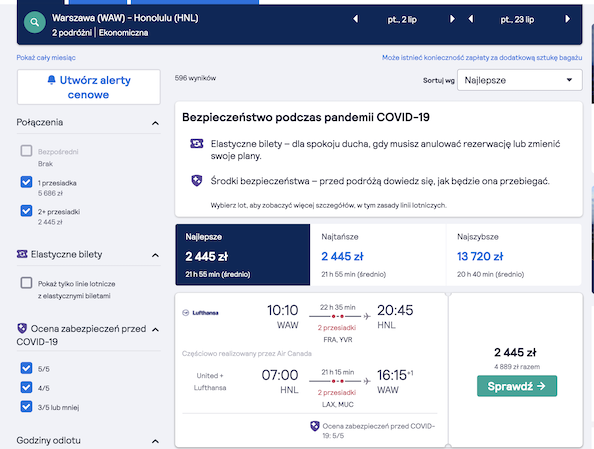Click the green Sprawdź button
Screen dimensions: 594x449
[517, 386]
